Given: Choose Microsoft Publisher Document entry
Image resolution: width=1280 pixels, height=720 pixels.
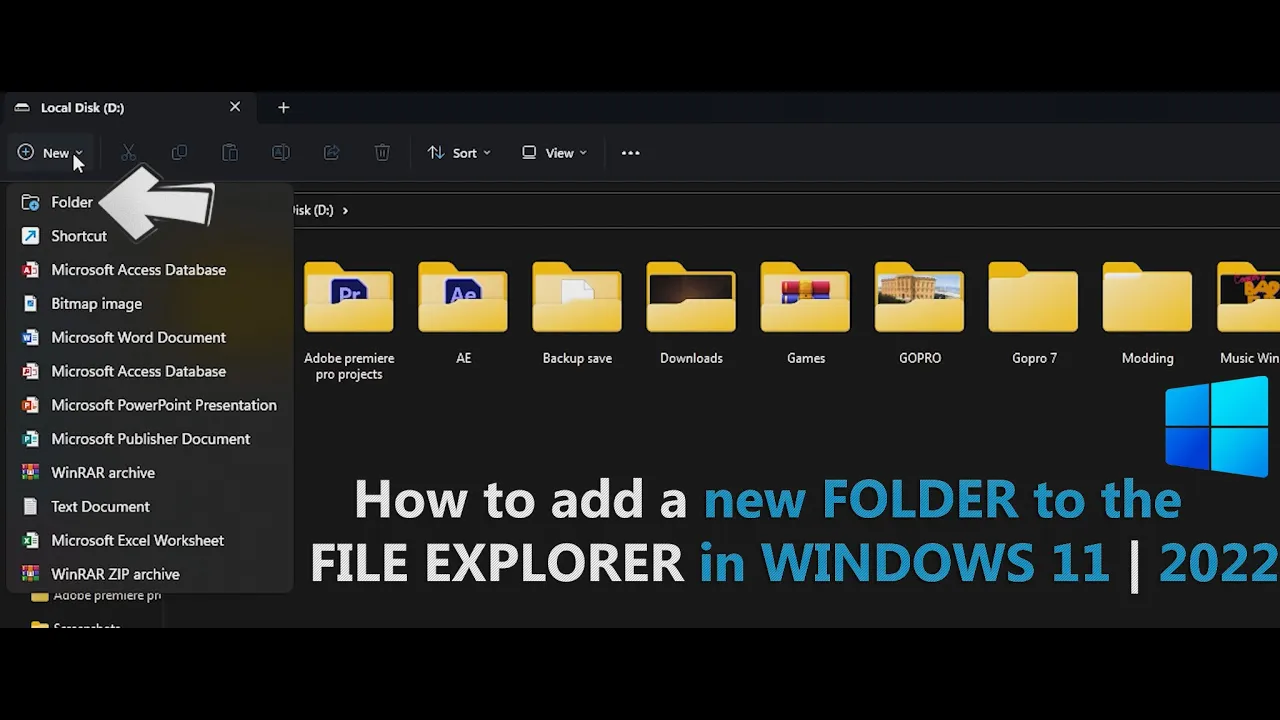Looking at the screenshot, I should 150,439.
